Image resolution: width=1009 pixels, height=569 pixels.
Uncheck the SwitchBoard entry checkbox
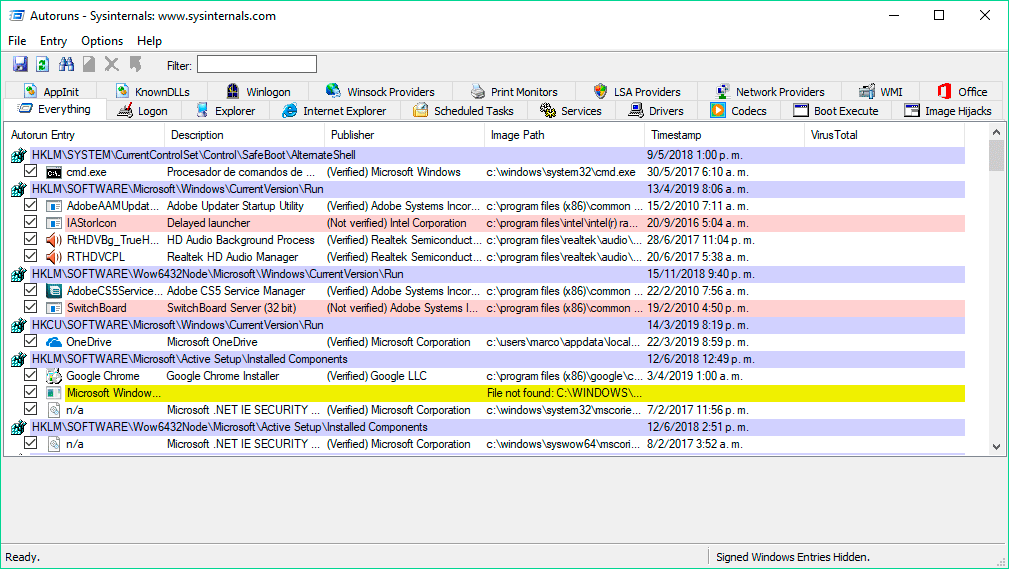30,307
